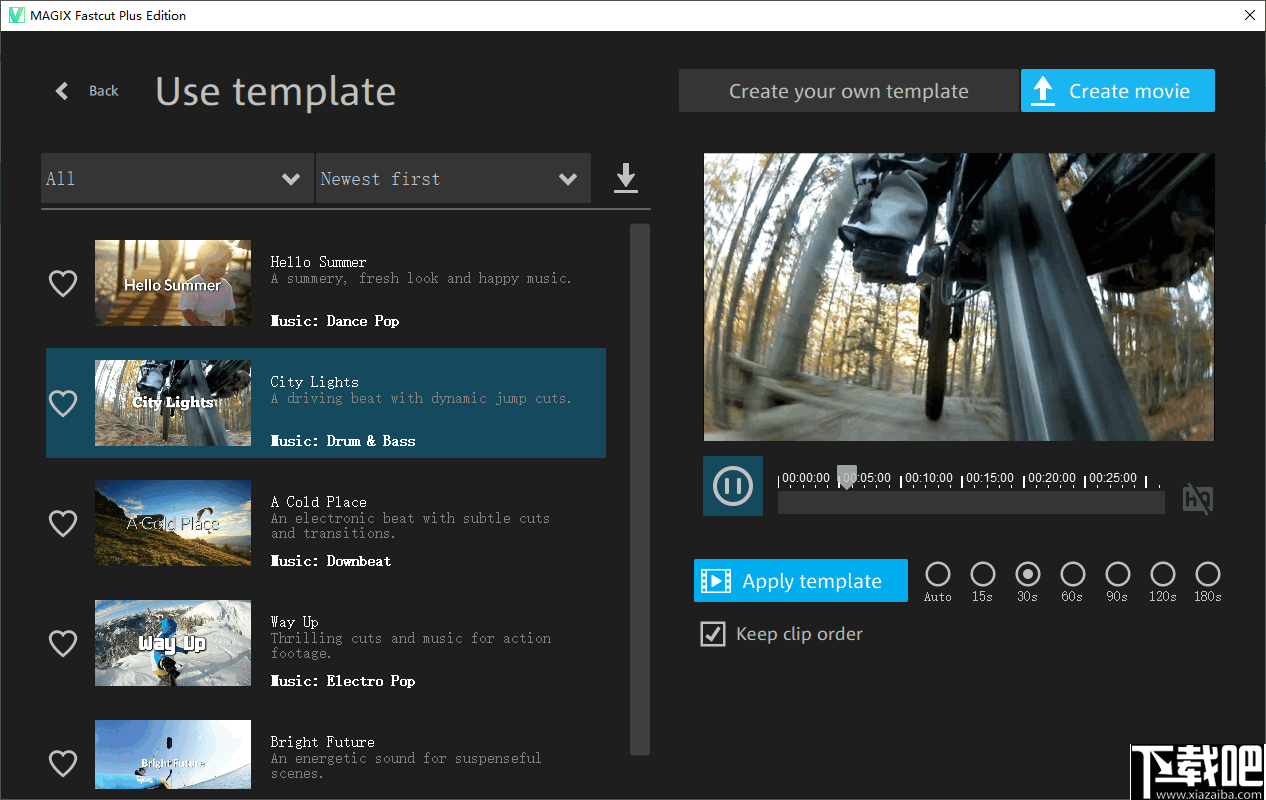The height and width of the screenshot is (800, 1266).
Task: Click the download templates arrow icon
Action: pos(625,178)
